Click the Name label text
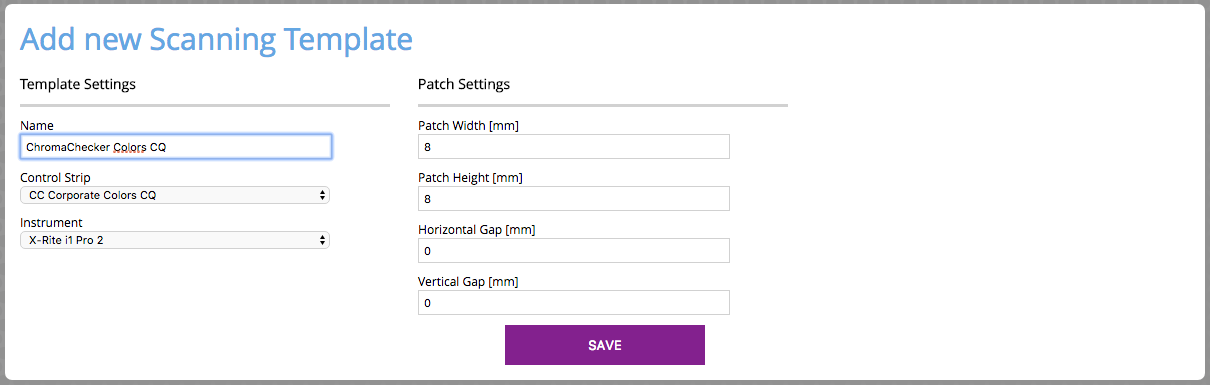 pyautogui.click(x=37, y=125)
